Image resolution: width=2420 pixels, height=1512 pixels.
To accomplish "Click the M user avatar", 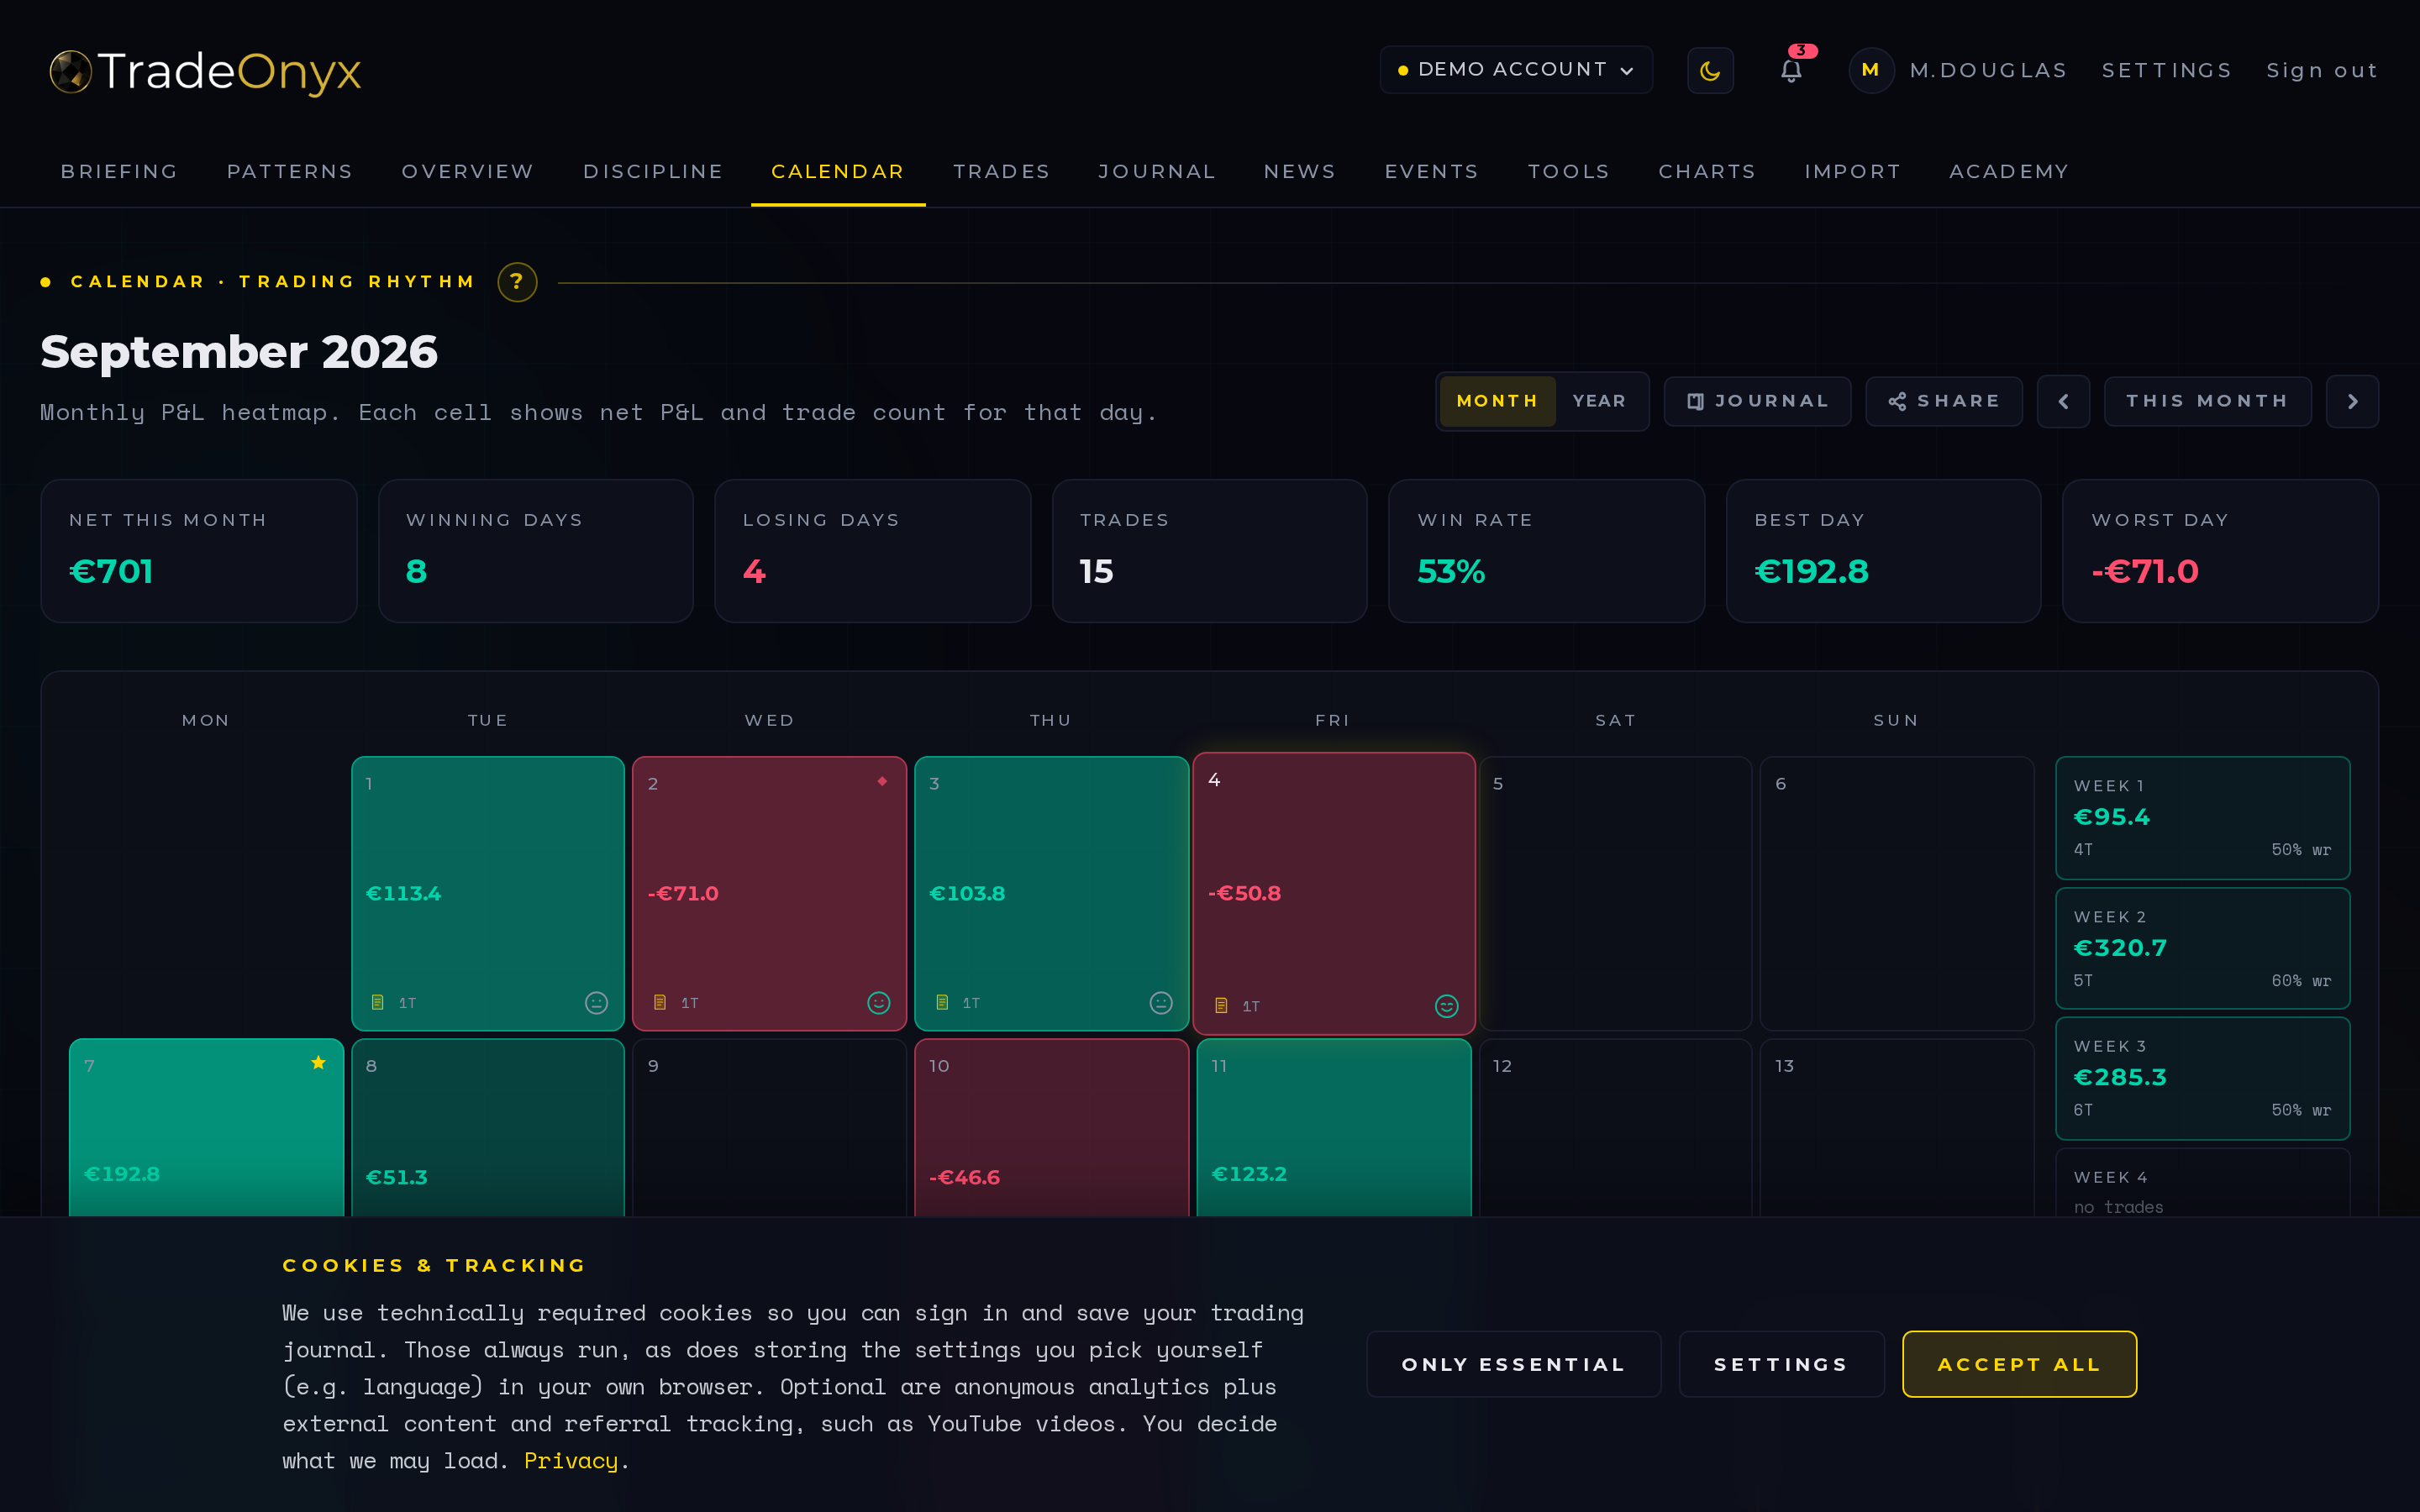I will pos(1870,70).
